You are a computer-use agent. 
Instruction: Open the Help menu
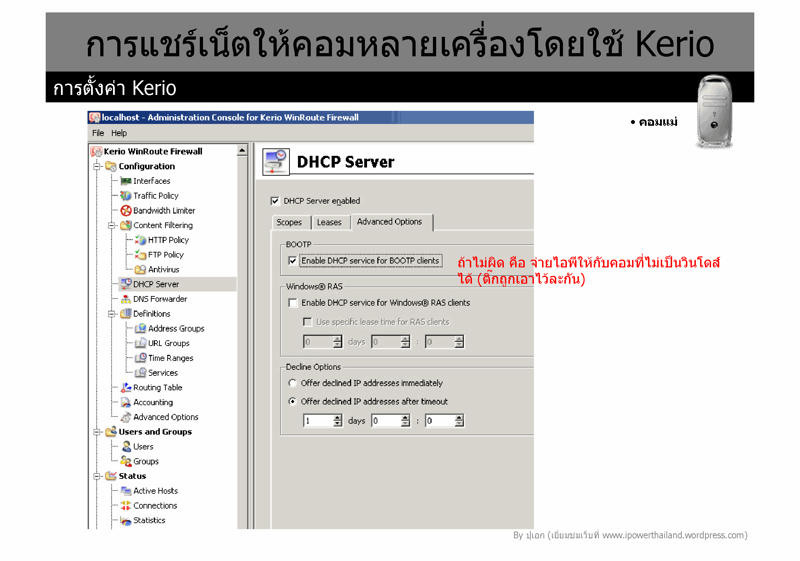119,133
